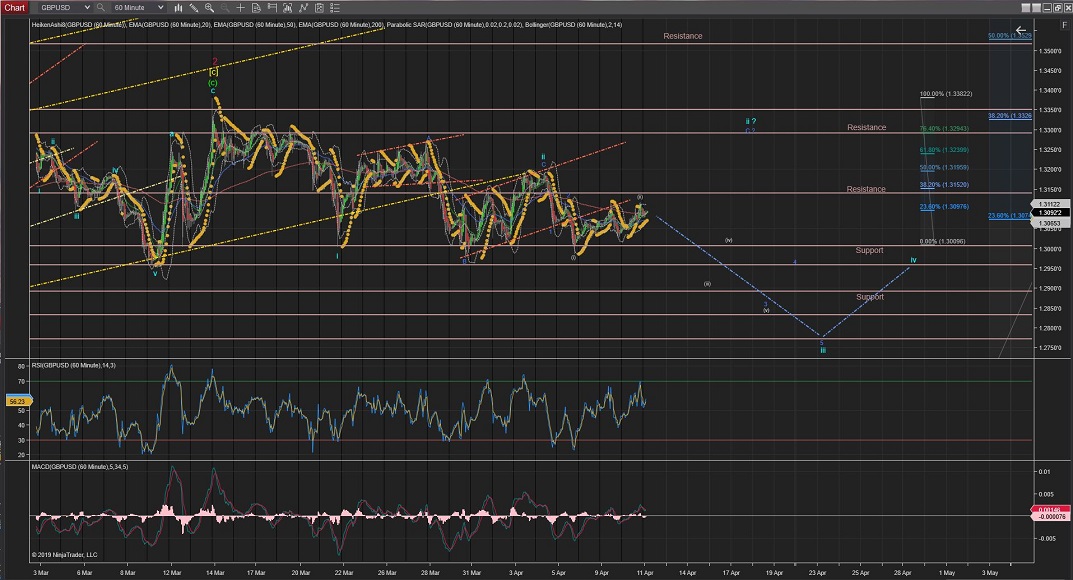Screen dimensions: 1073x580
Task: Click the instrument search magnifier icon
Action: 100,7
